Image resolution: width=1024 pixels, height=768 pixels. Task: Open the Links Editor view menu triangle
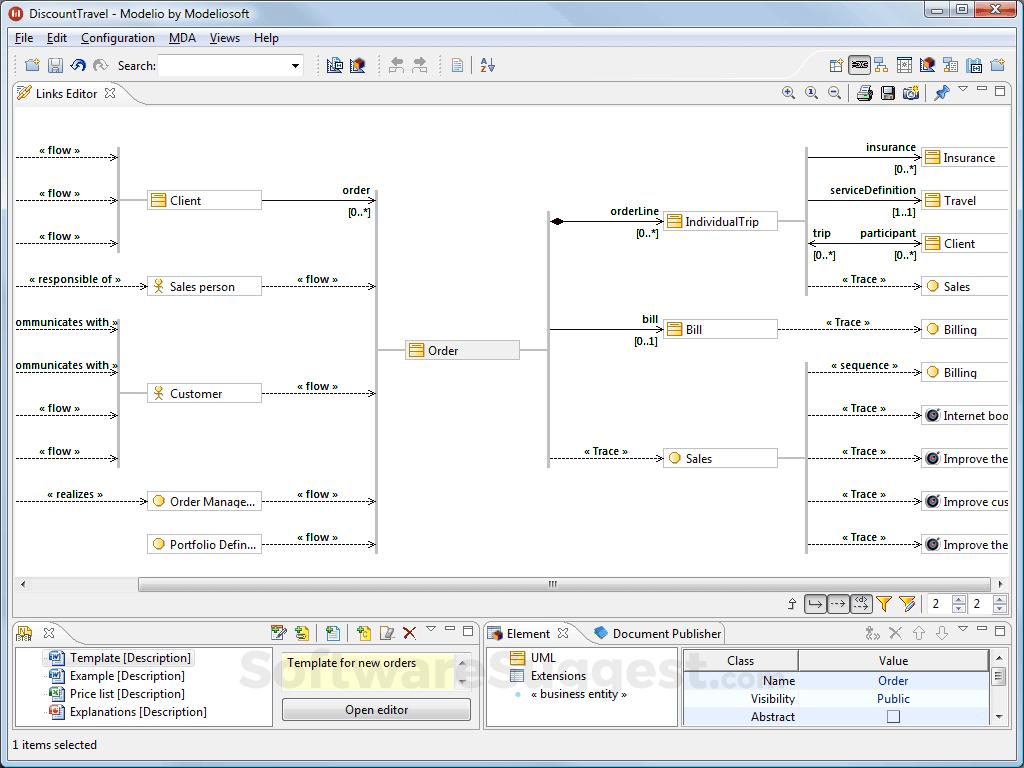click(x=963, y=90)
